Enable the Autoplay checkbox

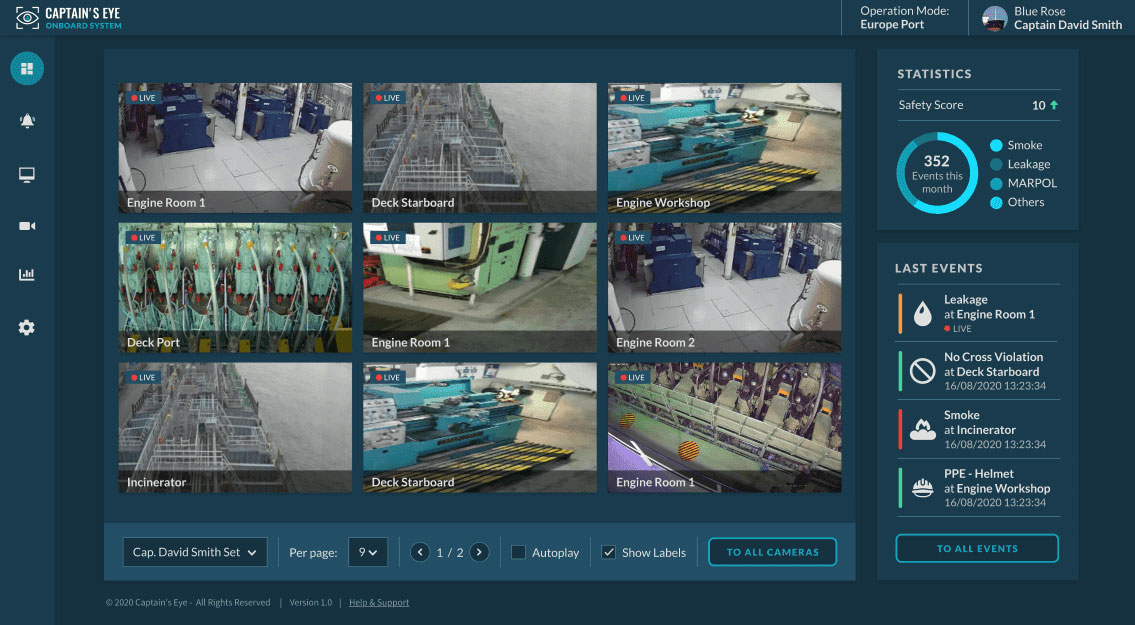[x=518, y=552]
